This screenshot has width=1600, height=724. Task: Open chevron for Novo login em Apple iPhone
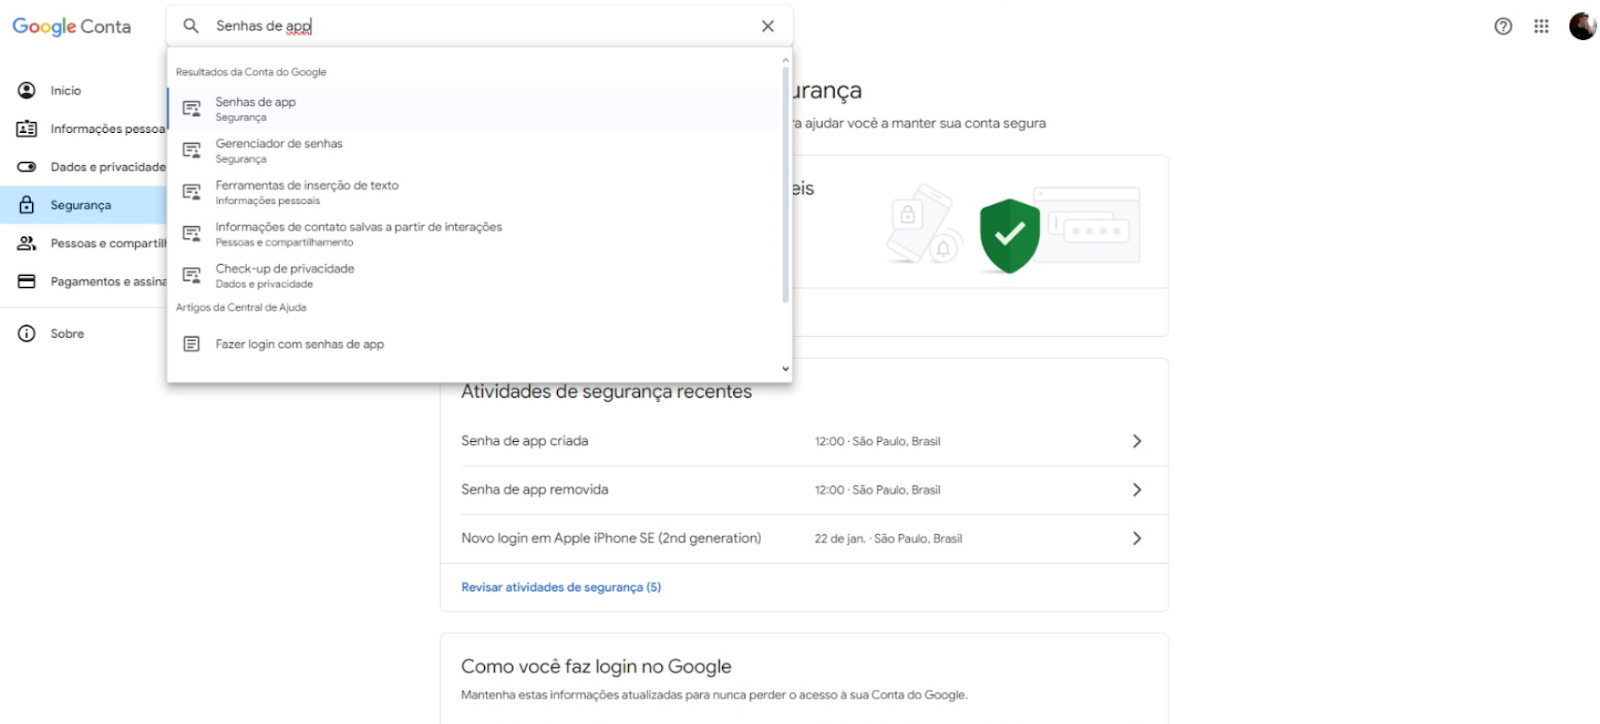point(1136,538)
